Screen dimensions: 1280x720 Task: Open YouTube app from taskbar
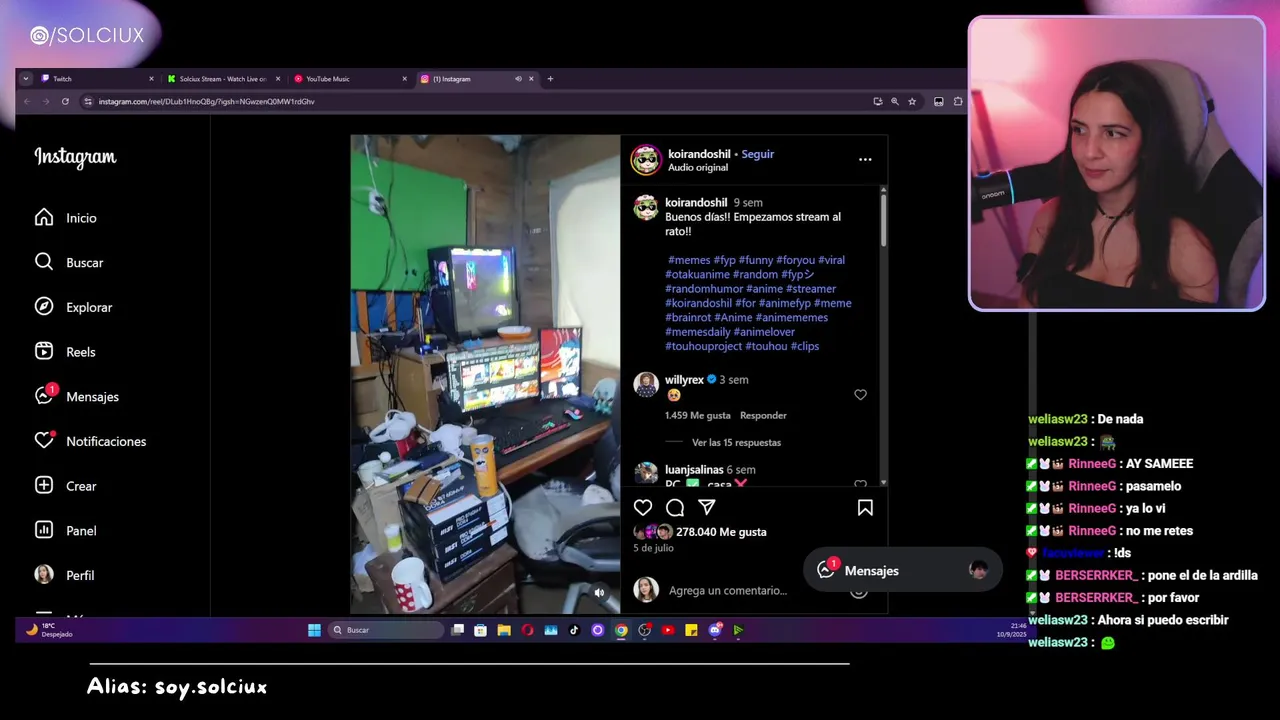click(668, 630)
